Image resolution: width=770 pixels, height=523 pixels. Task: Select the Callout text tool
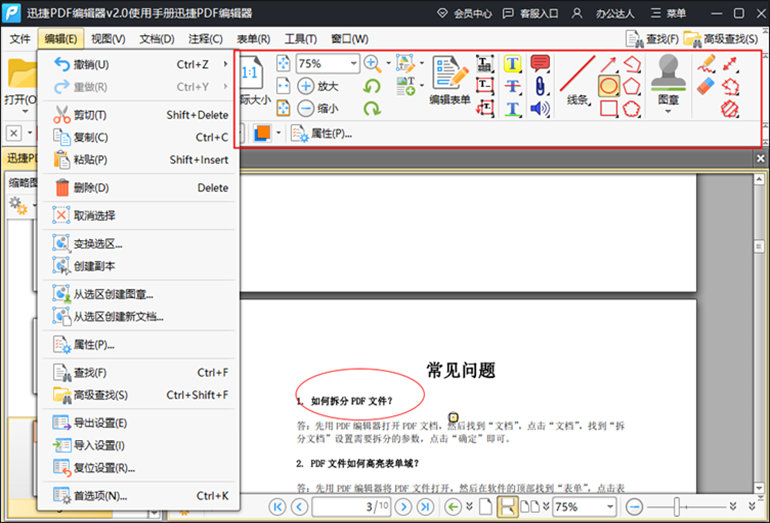pyautogui.click(x=485, y=108)
